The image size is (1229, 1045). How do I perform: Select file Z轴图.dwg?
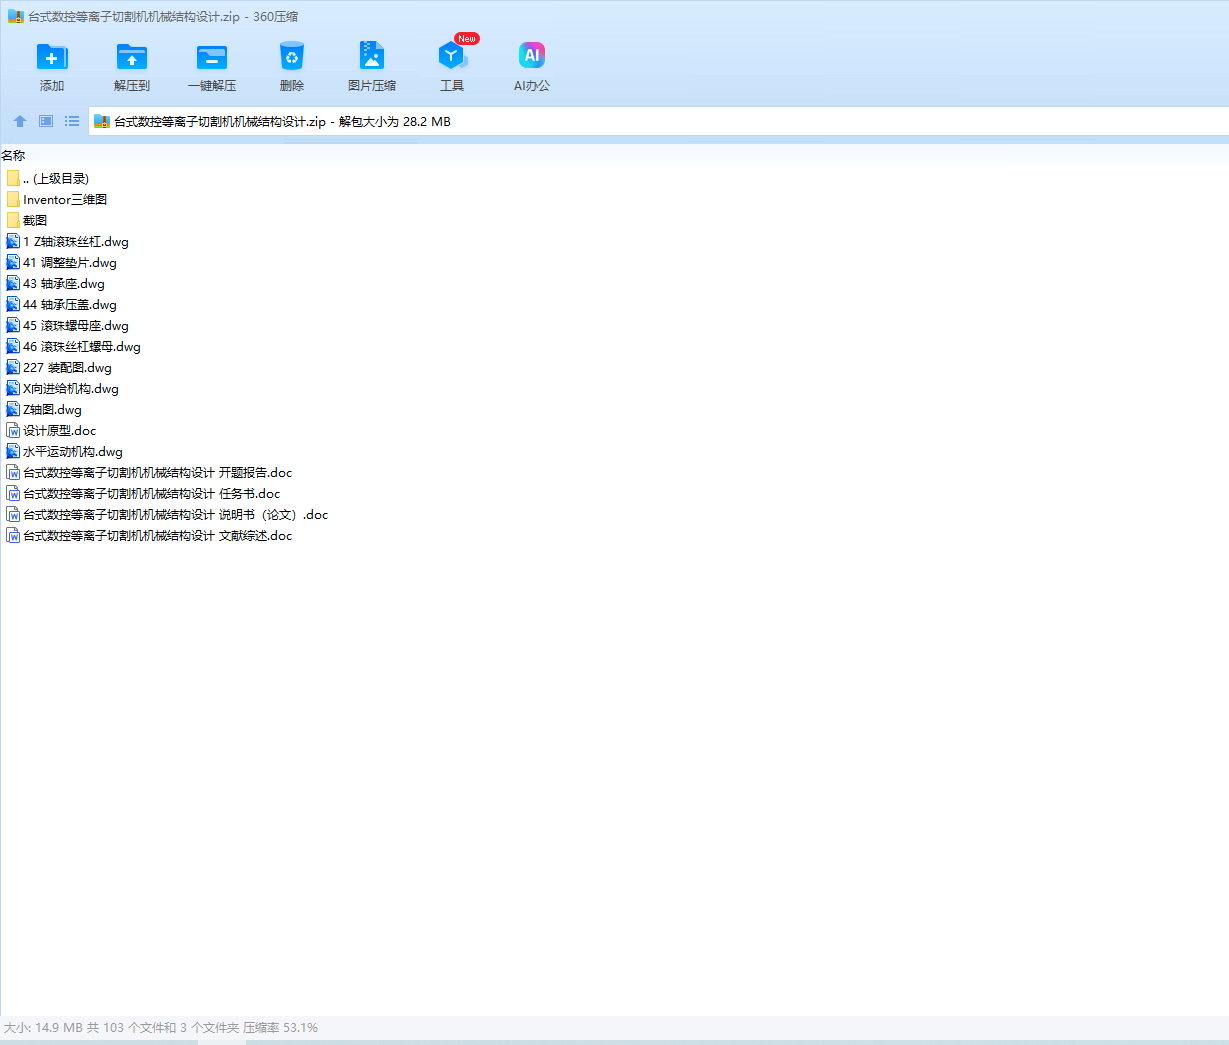[44, 409]
